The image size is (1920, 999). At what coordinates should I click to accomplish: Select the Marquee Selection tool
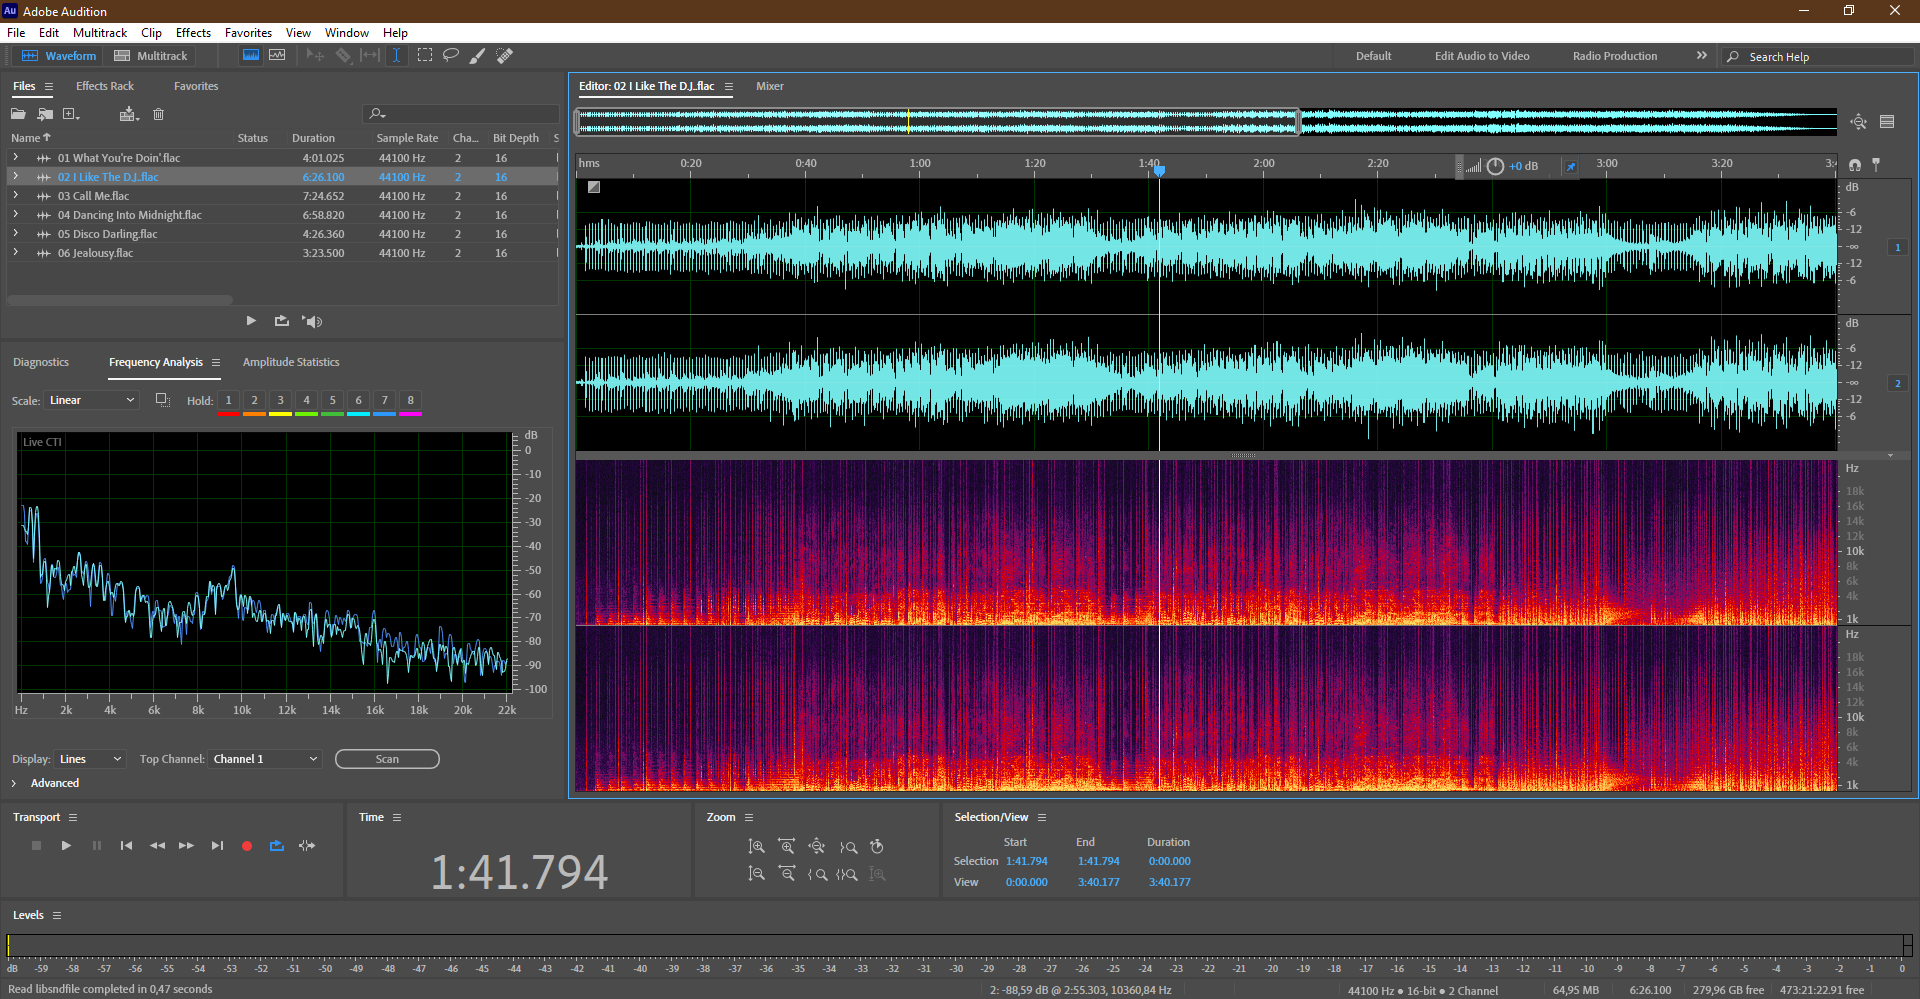[x=425, y=56]
